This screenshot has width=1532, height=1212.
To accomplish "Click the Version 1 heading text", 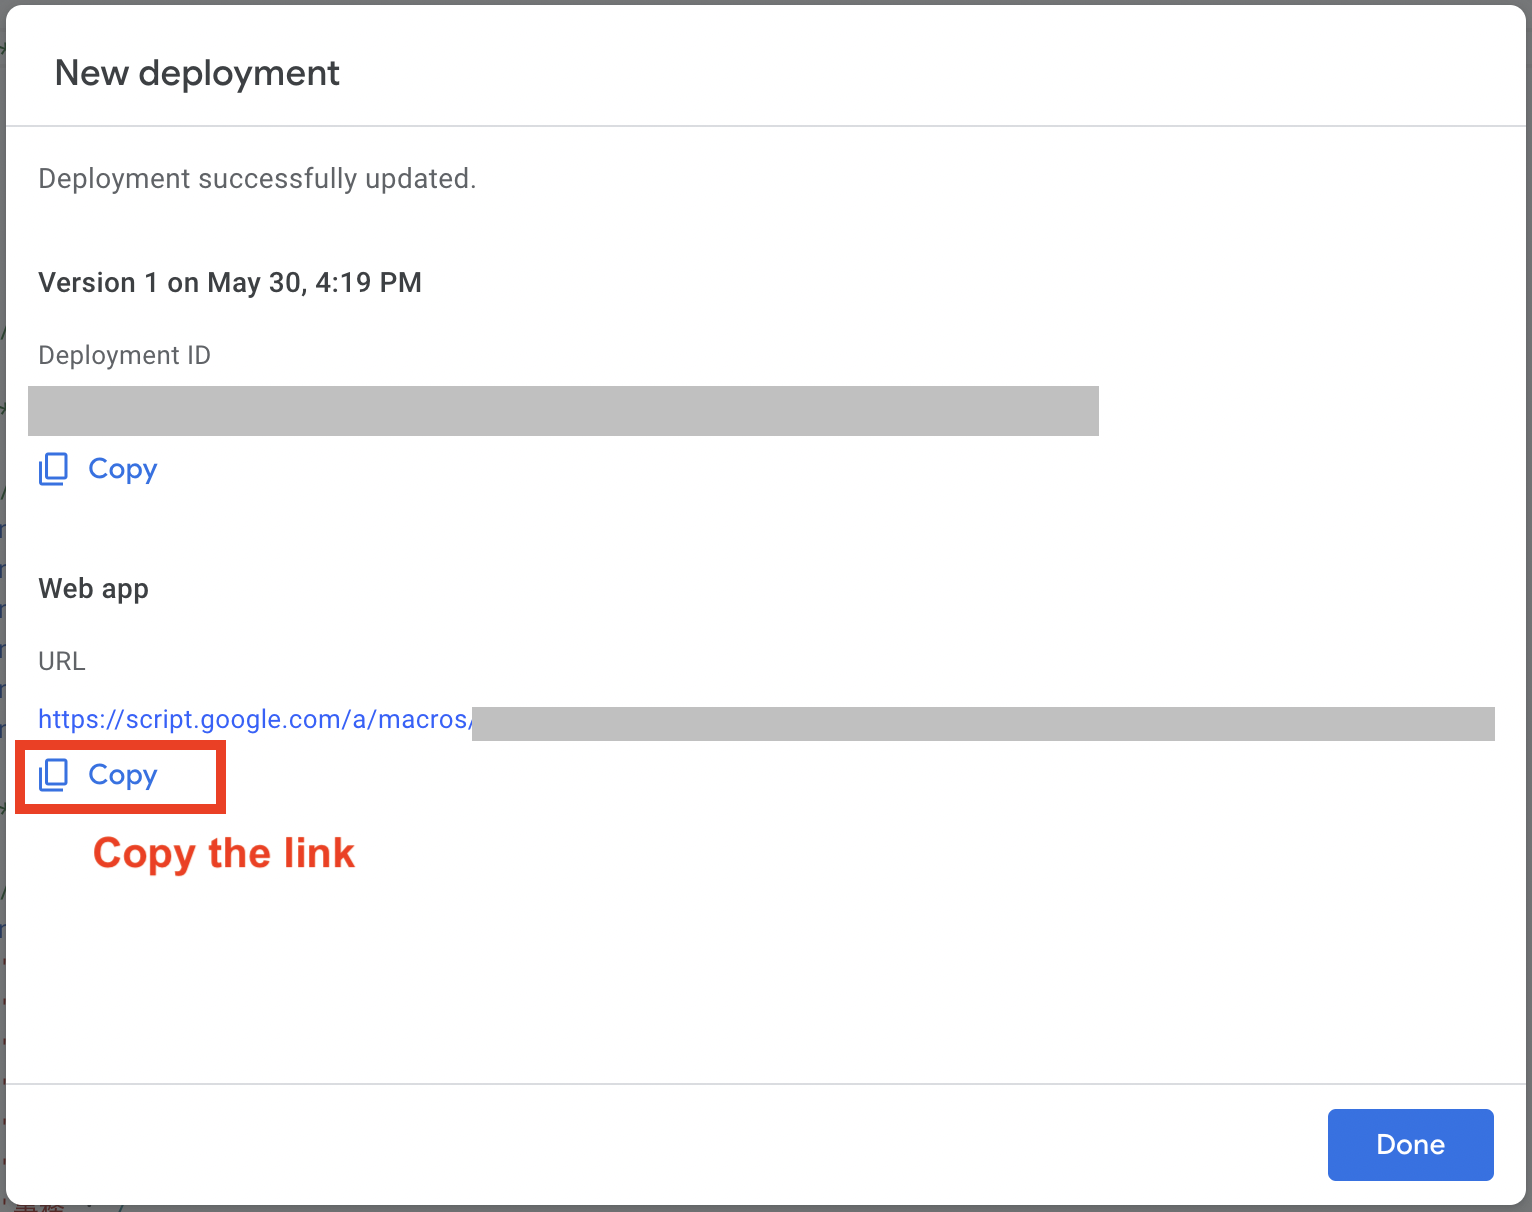I will click(230, 282).
